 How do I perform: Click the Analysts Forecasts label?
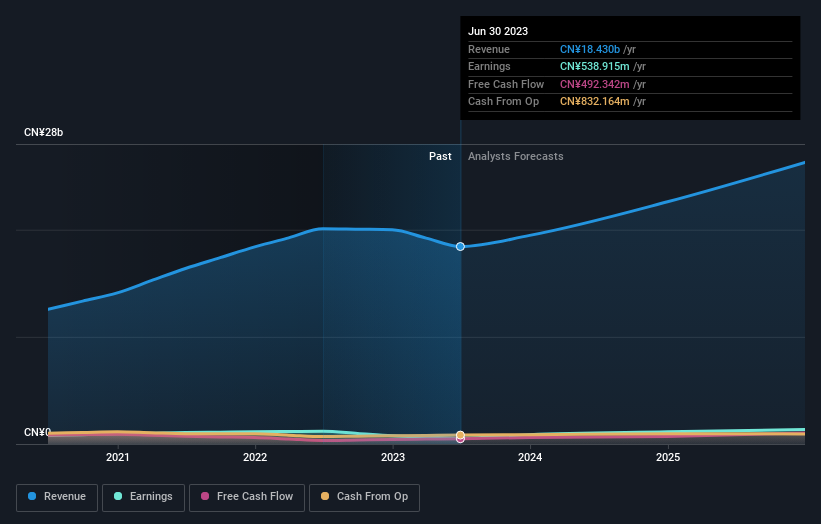[x=516, y=157]
